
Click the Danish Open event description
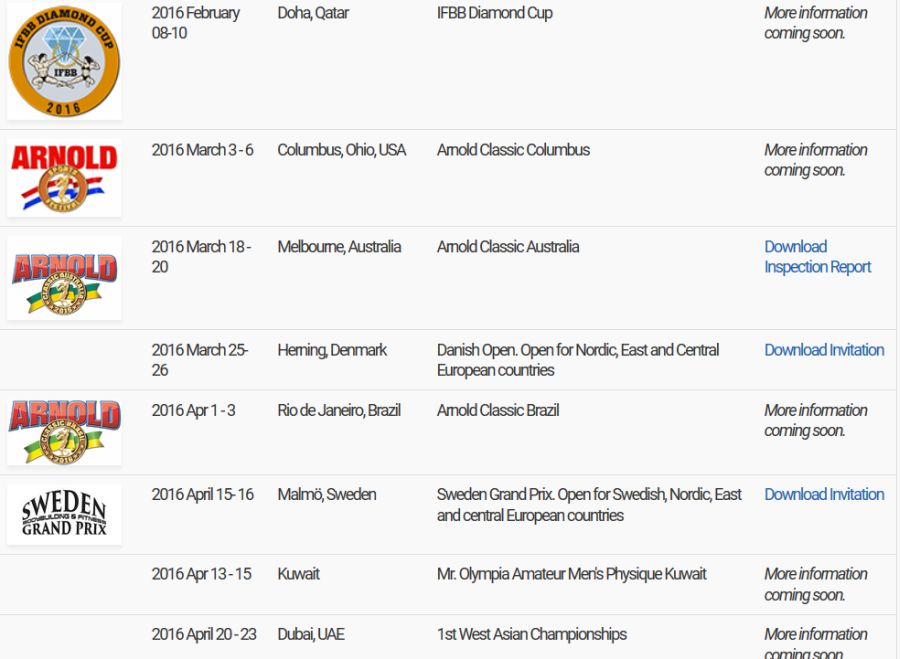click(577, 360)
